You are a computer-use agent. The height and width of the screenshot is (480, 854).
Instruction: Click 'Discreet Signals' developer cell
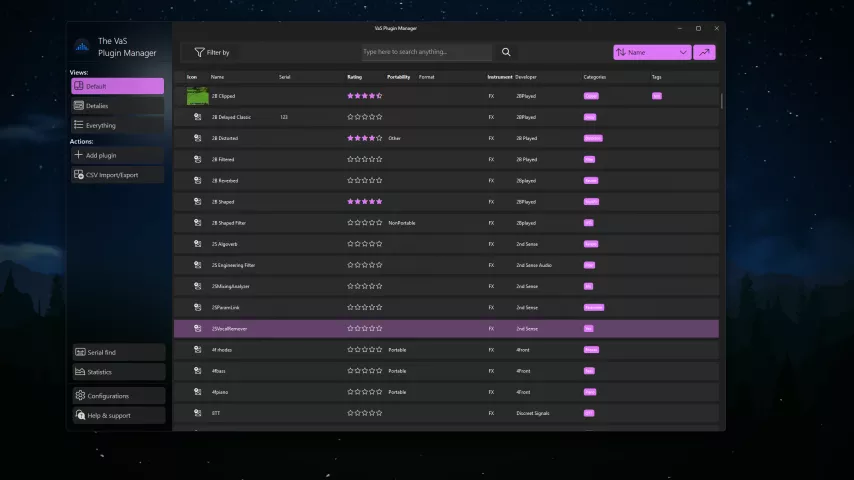point(533,413)
